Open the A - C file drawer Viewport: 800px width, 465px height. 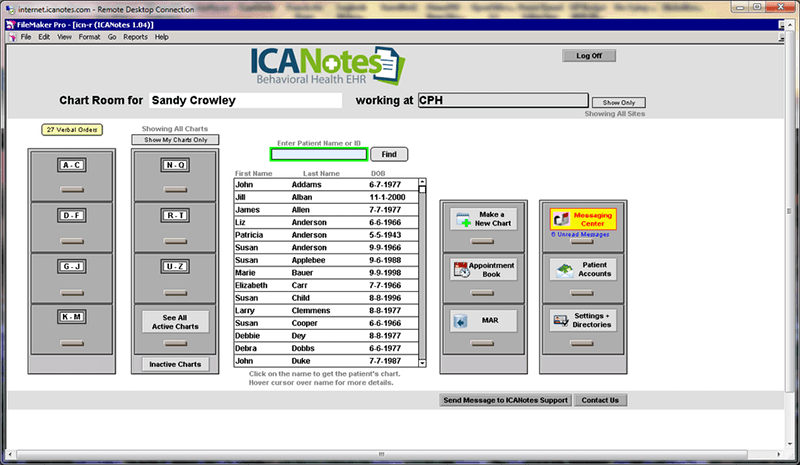pyautogui.click(x=71, y=165)
